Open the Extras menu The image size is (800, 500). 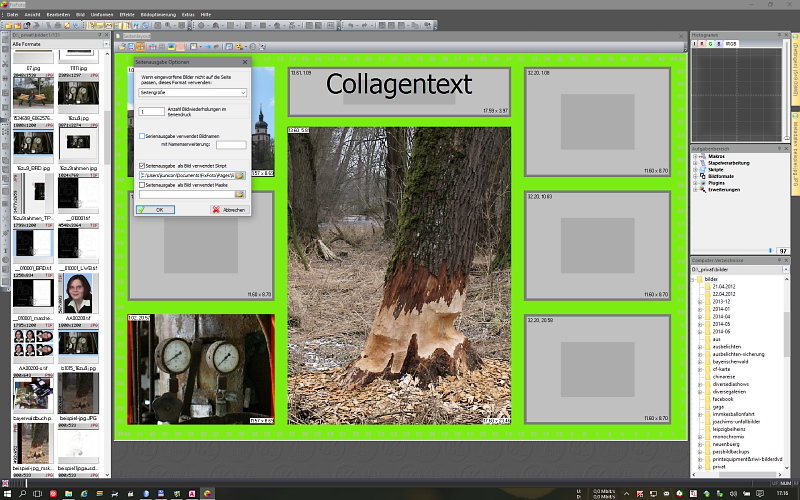tap(188, 15)
